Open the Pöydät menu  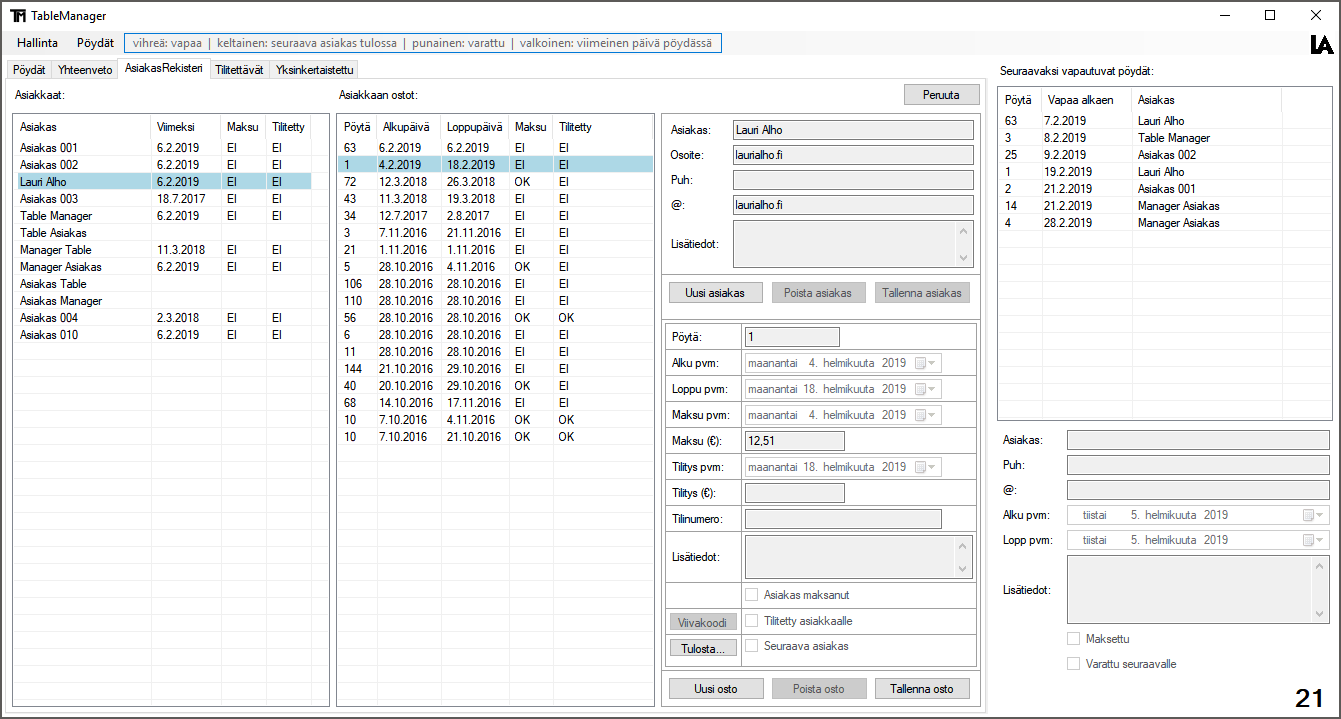pos(94,43)
